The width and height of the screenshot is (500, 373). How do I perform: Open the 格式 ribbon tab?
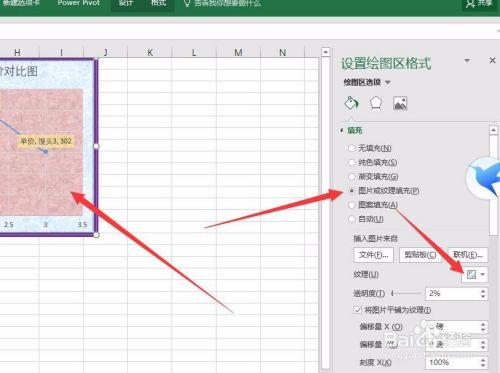[158, 3]
